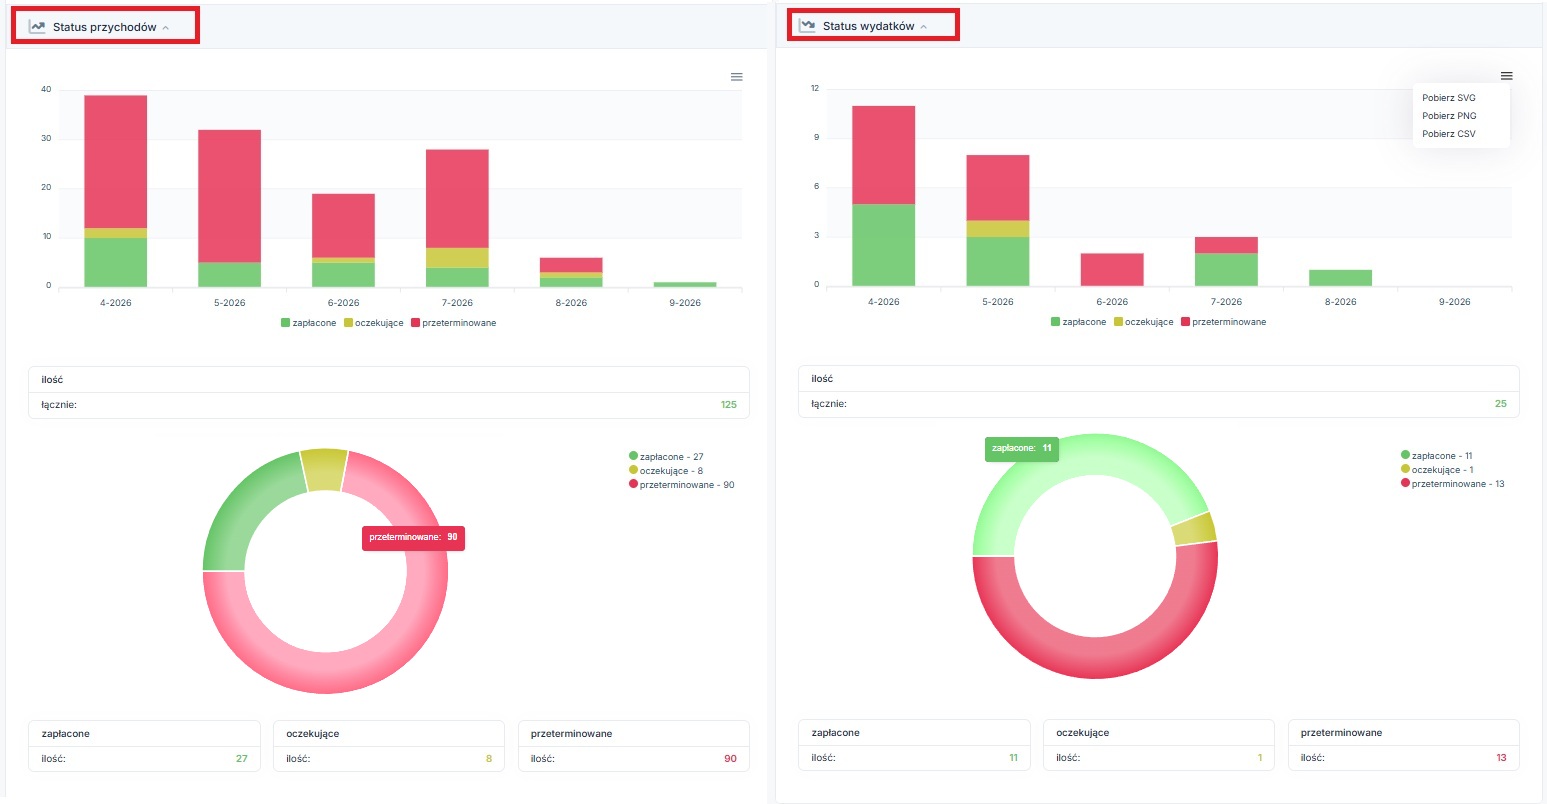Click the income przeterminowane count card
This screenshot has height=804, width=1547.
(x=633, y=746)
